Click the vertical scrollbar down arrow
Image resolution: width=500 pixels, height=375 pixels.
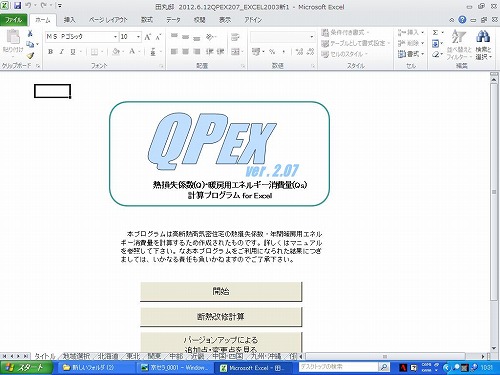click(494, 348)
